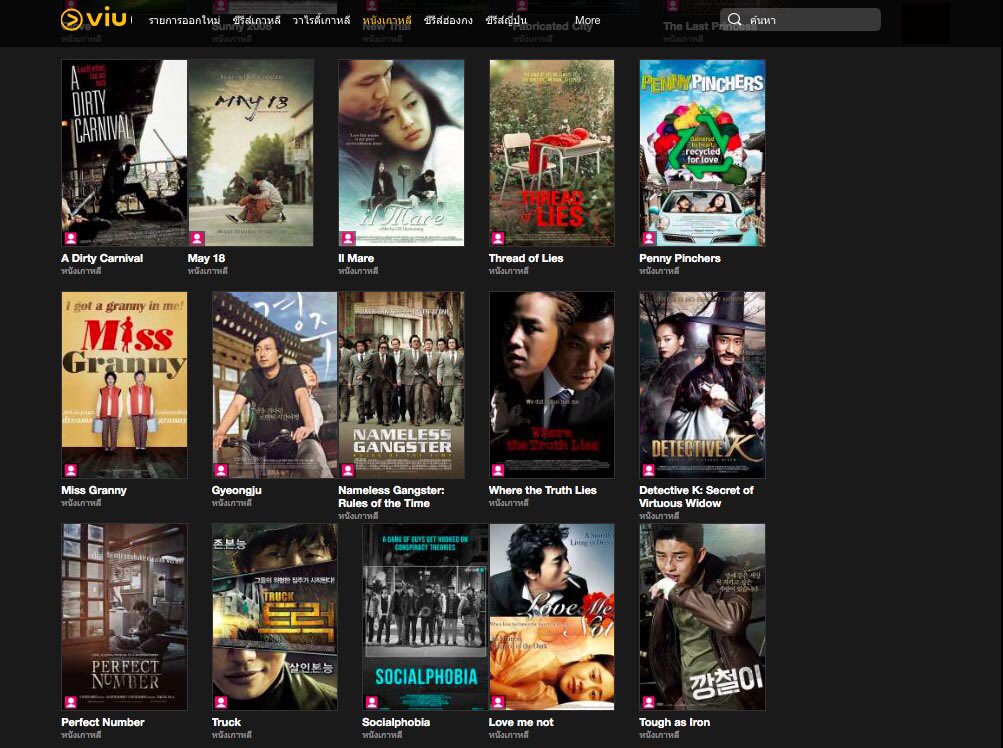Open the Socialphobia poster thumbnail
Viewport: 1003px width, 748px height.
pyautogui.click(x=425, y=617)
